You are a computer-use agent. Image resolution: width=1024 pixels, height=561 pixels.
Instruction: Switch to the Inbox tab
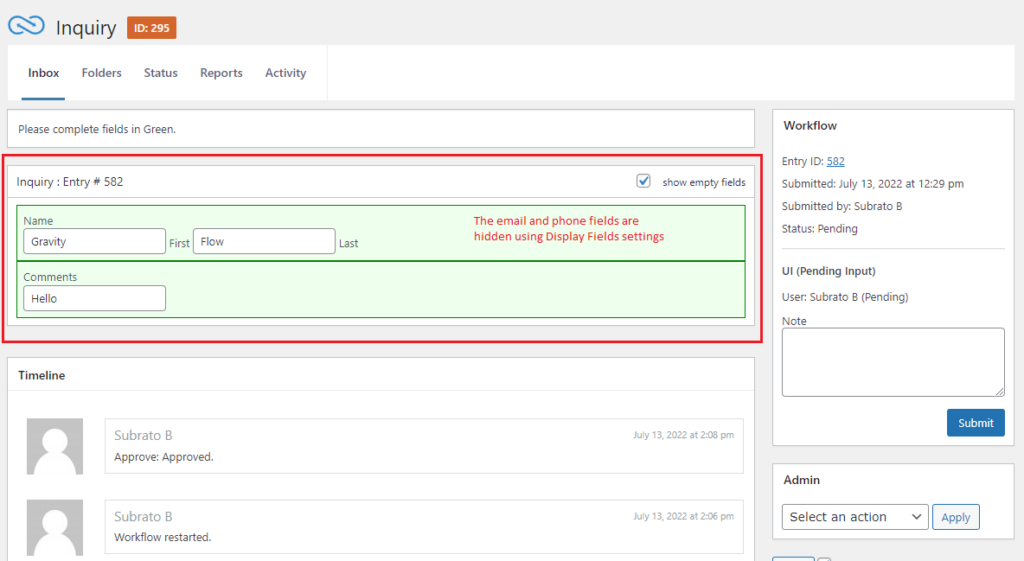43,73
